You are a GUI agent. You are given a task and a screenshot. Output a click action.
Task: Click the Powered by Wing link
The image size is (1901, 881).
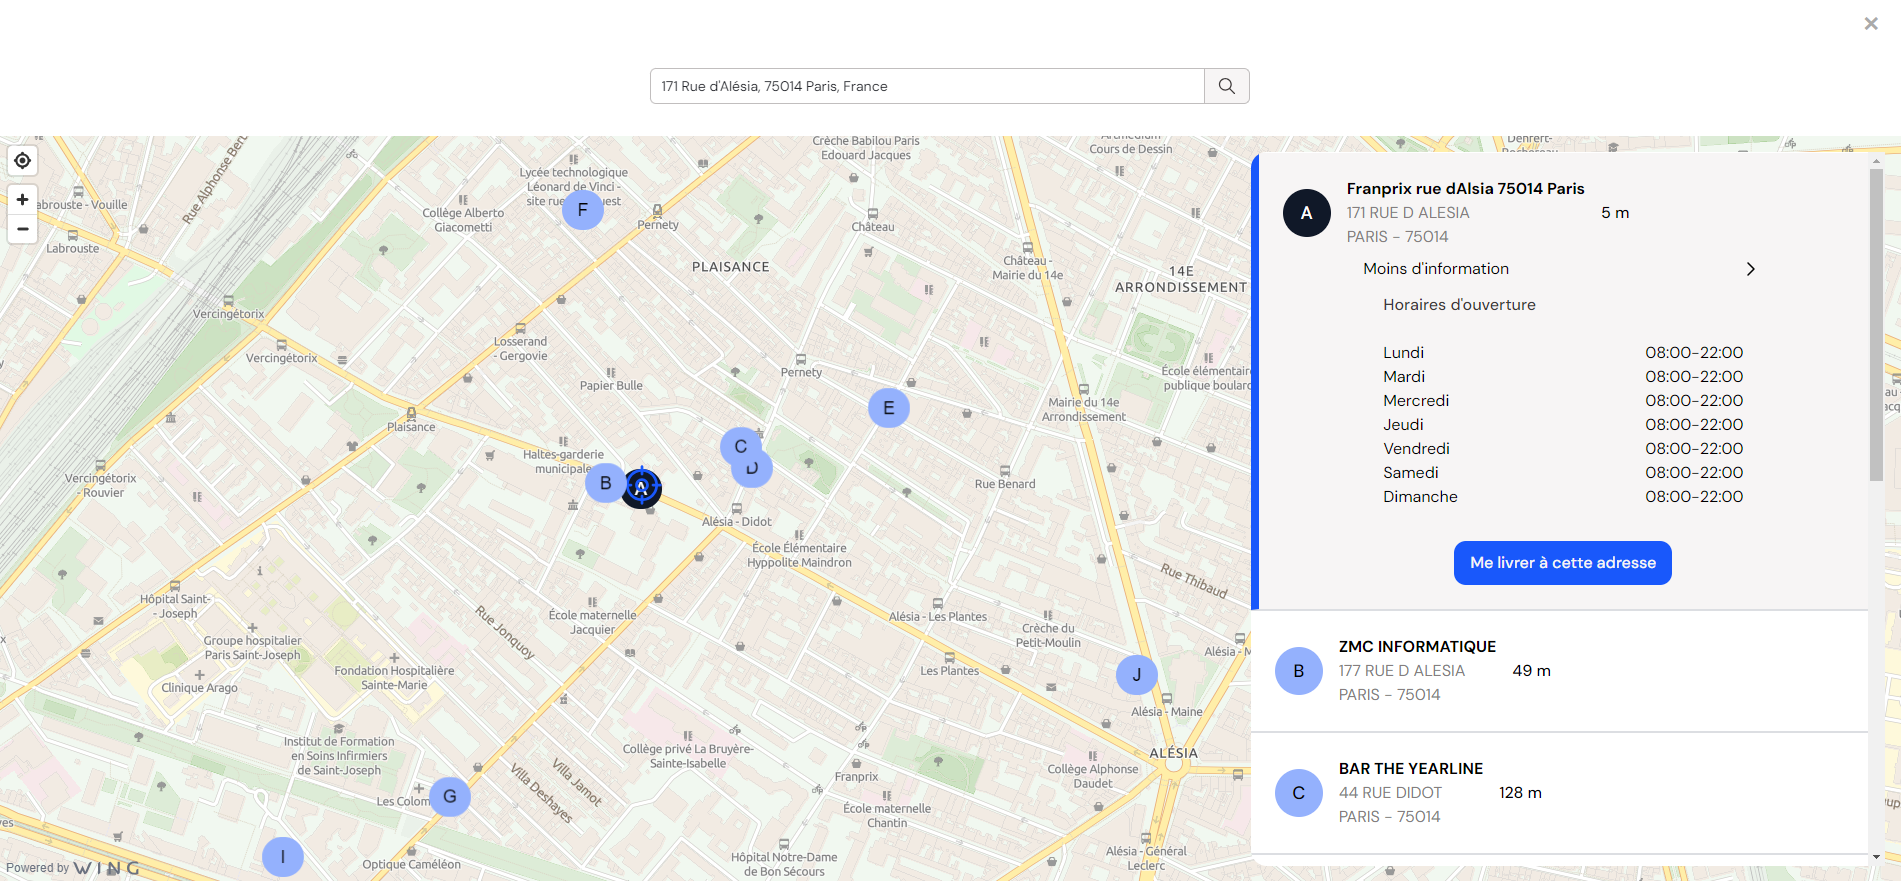click(x=72, y=868)
